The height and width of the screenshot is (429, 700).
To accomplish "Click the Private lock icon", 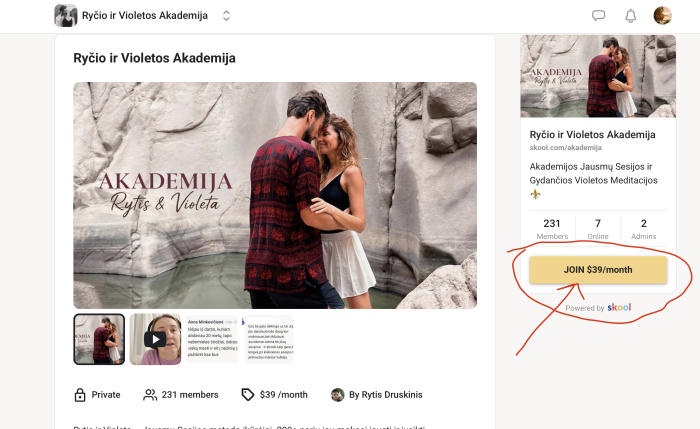I will (x=80, y=395).
